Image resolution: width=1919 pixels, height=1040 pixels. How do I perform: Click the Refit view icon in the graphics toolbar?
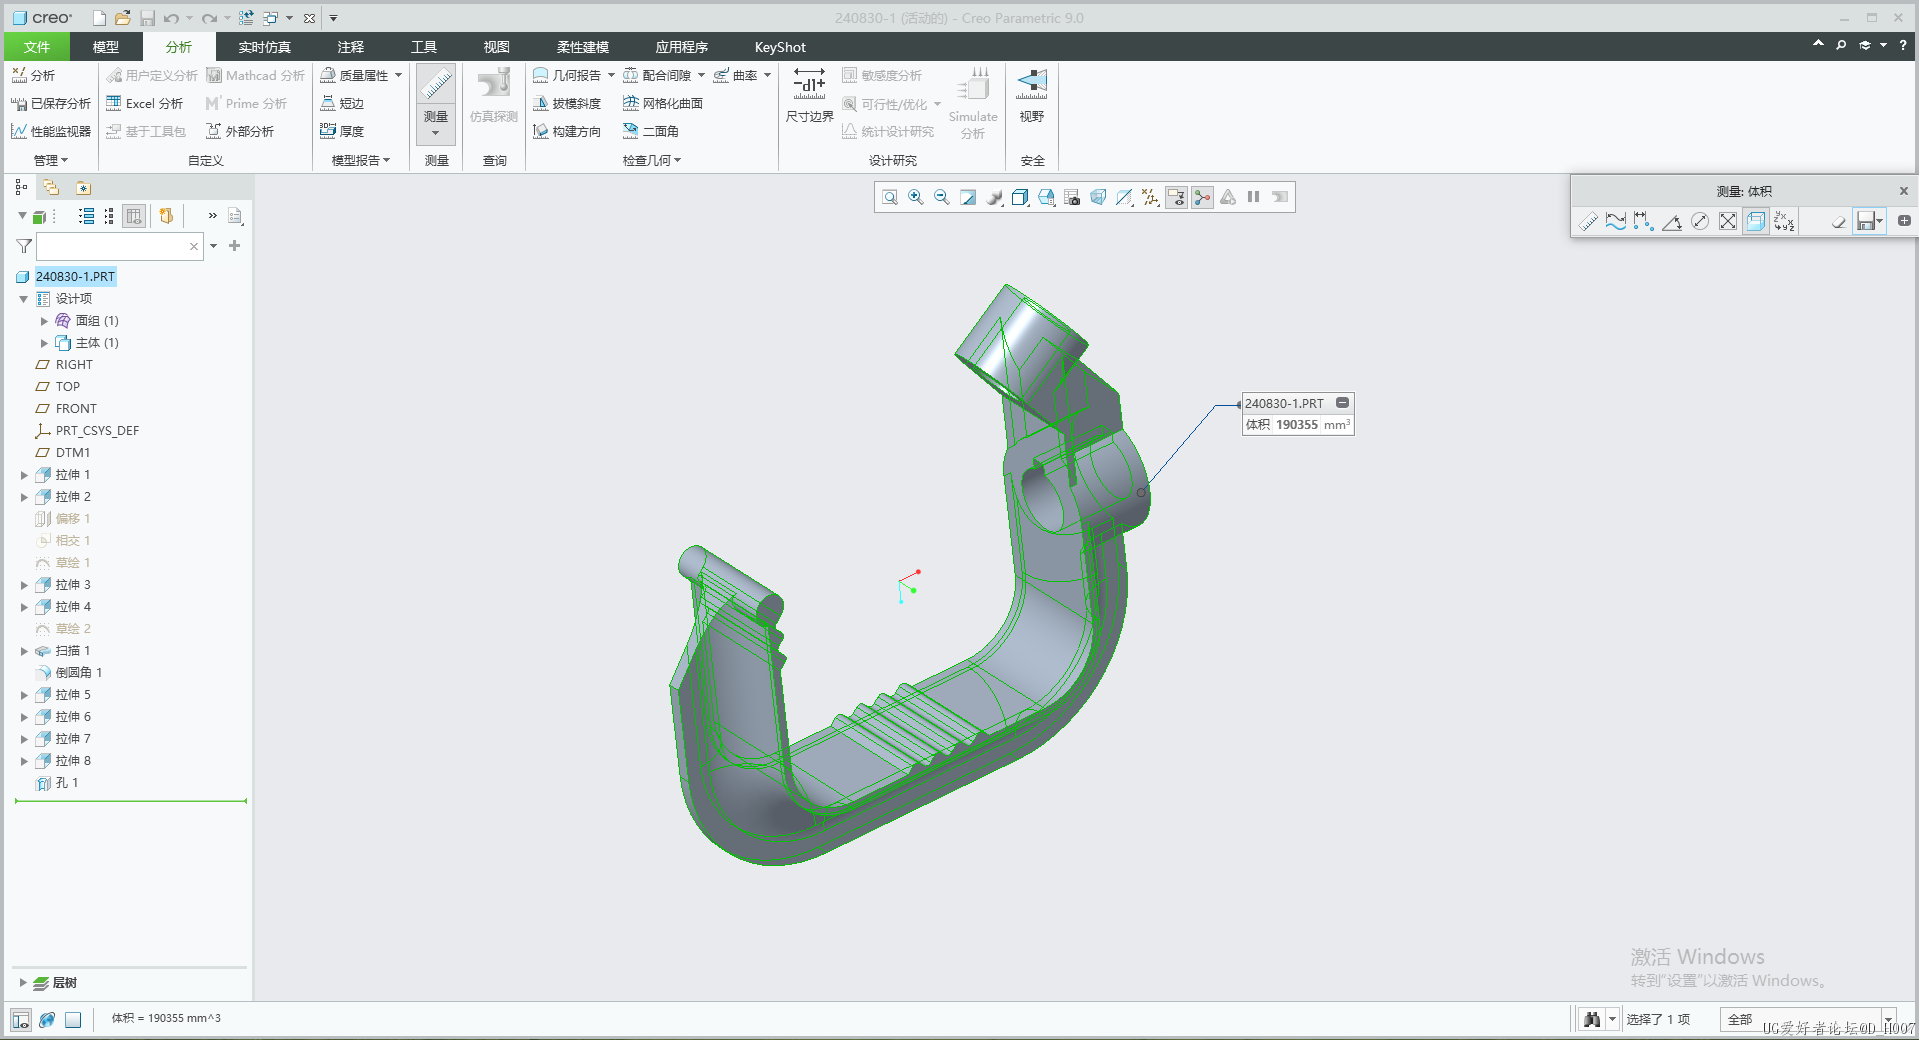point(890,197)
